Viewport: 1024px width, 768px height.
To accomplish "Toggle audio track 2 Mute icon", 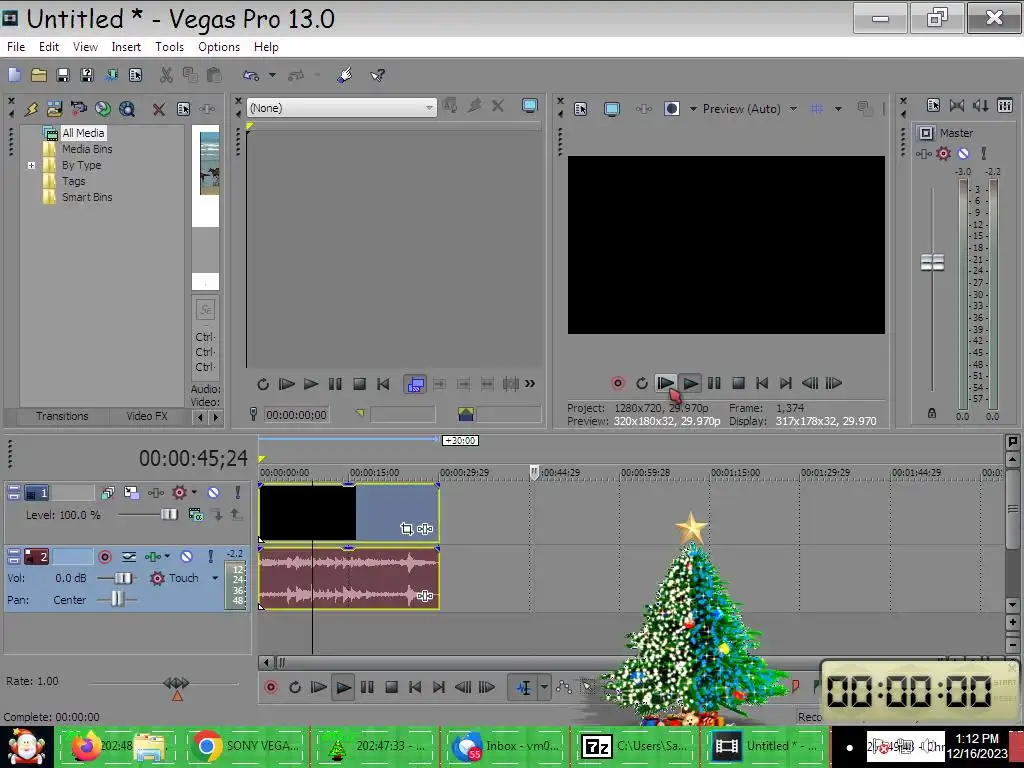I will [187, 556].
